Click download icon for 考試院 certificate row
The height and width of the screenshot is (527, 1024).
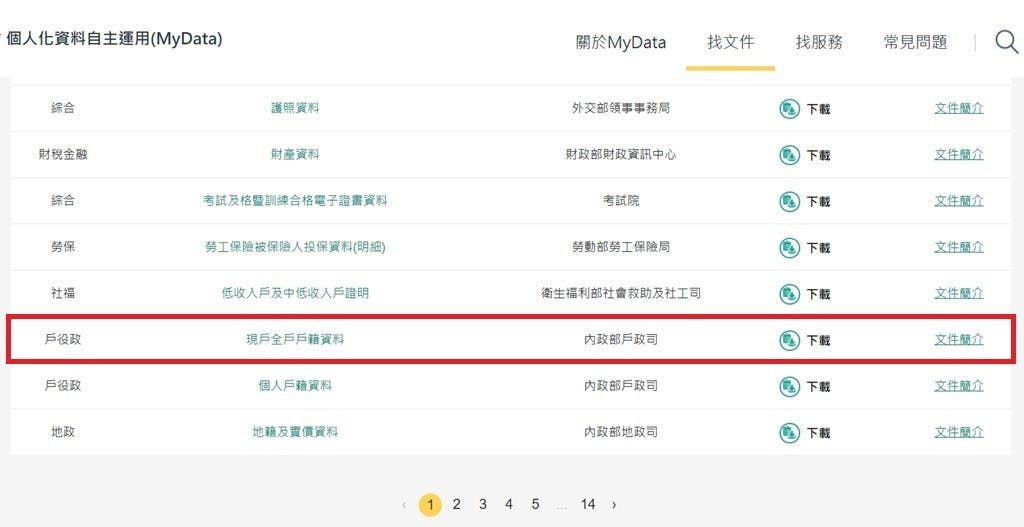(789, 201)
